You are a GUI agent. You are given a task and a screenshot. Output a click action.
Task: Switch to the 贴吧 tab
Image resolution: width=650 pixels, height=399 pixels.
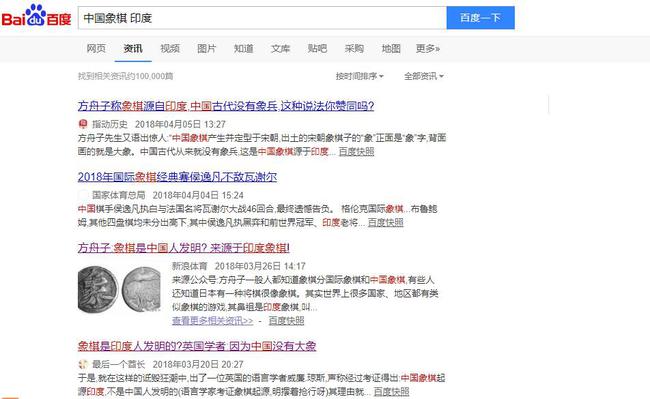tap(318, 48)
